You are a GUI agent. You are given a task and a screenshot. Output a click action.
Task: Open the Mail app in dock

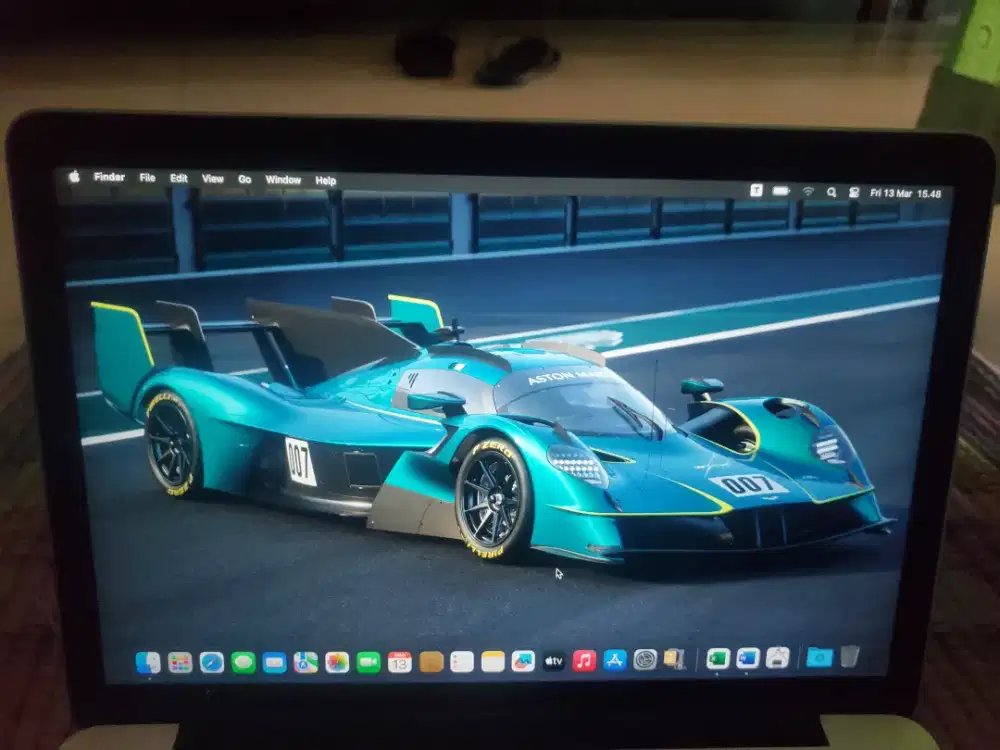274,662
